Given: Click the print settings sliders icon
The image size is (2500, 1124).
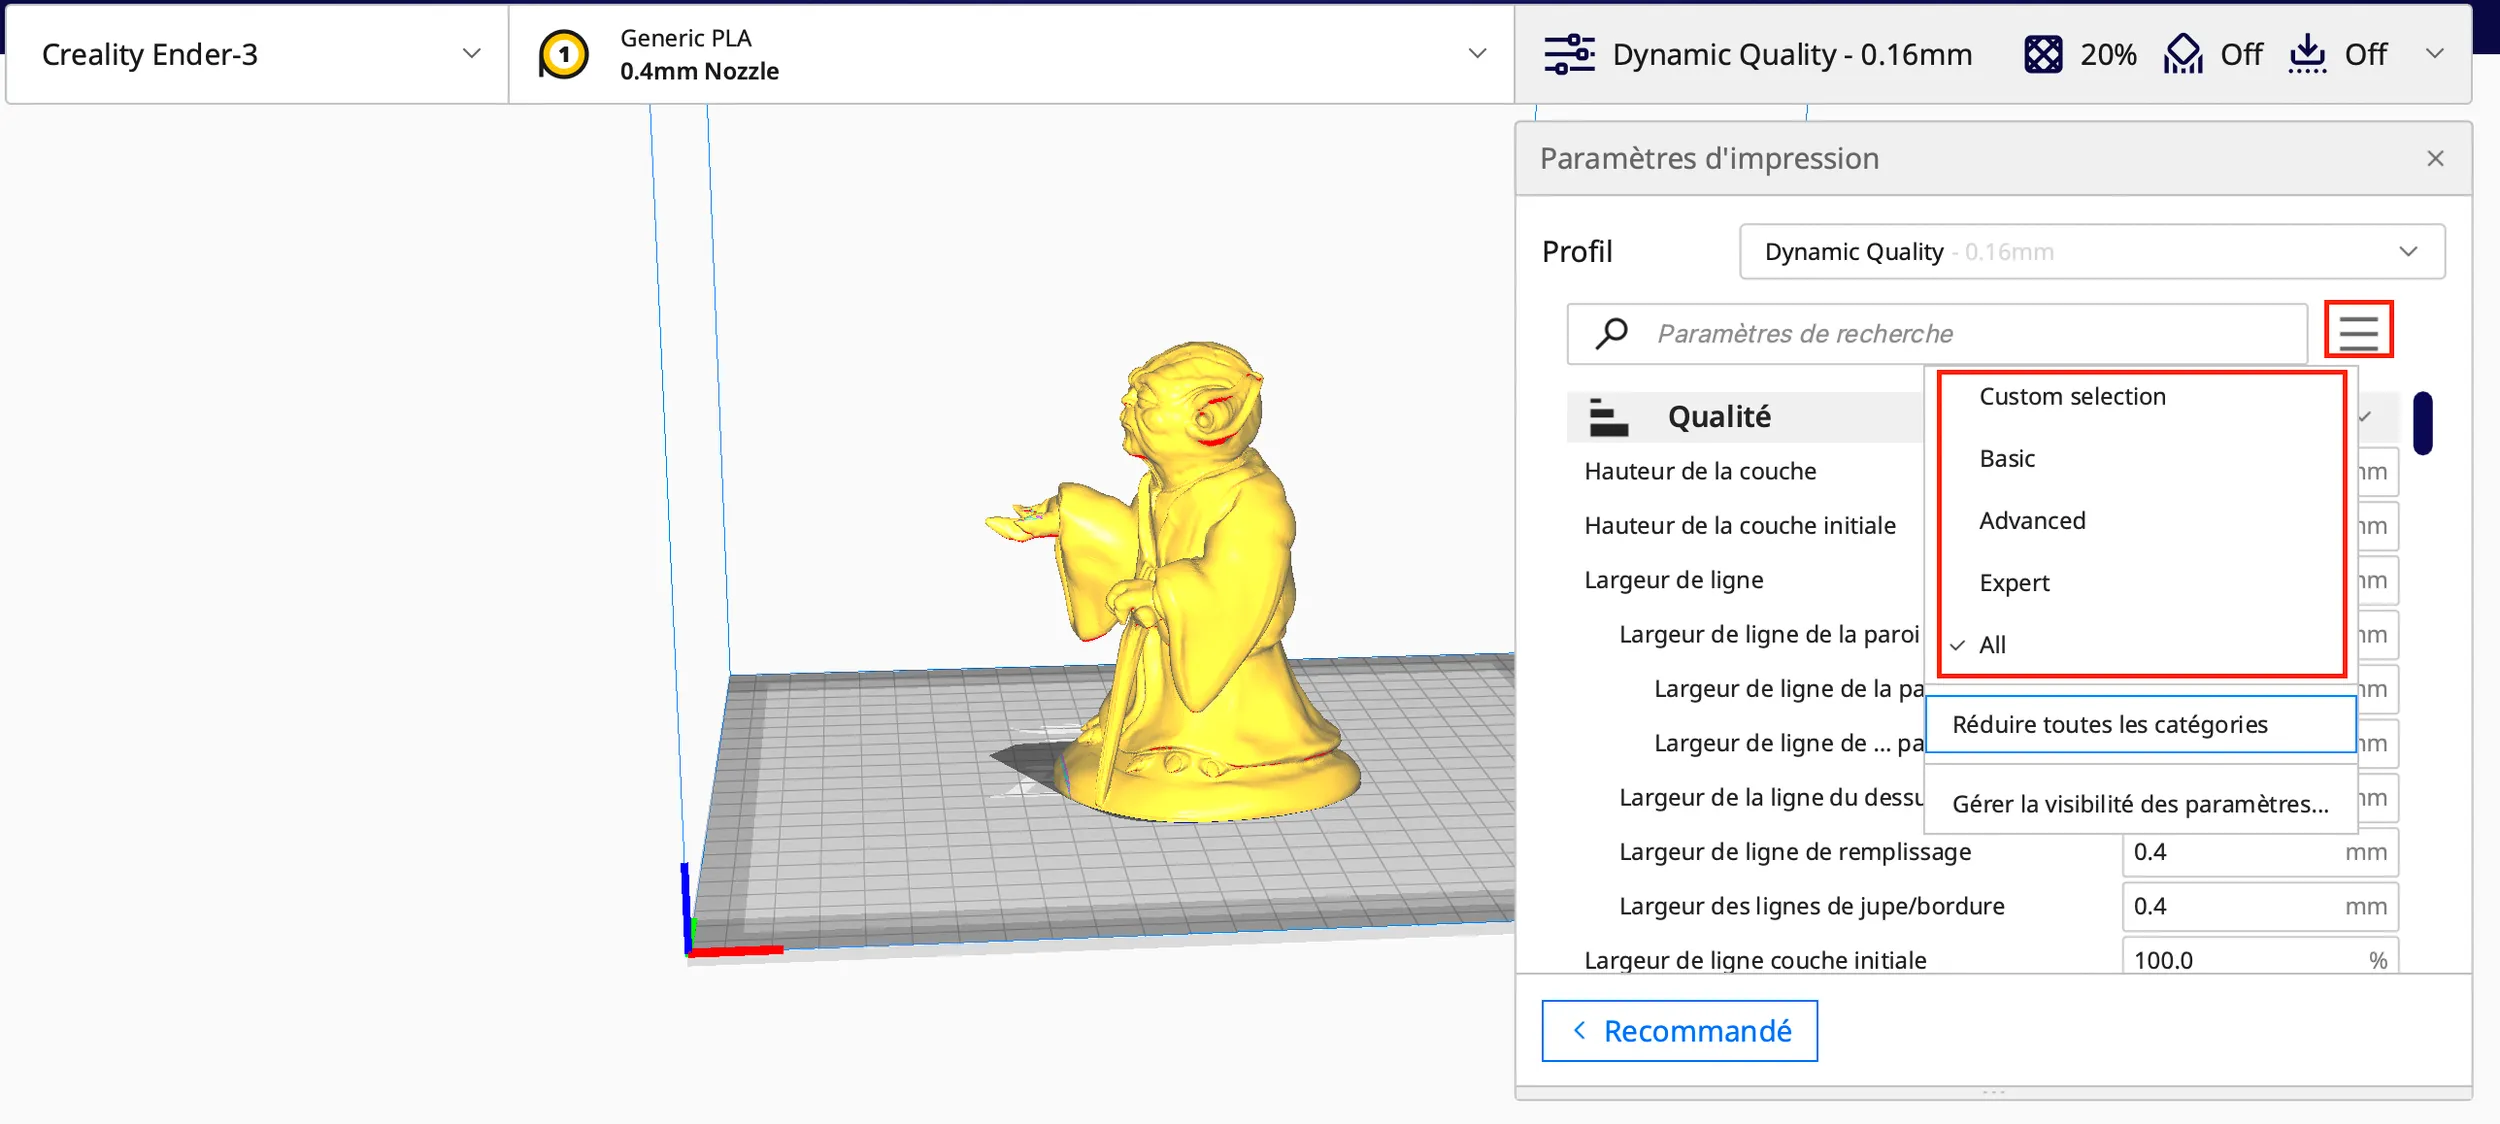Looking at the screenshot, I should tap(1569, 54).
